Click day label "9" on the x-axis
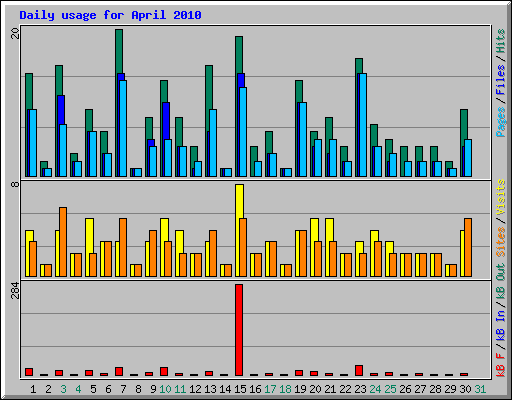 153,389
